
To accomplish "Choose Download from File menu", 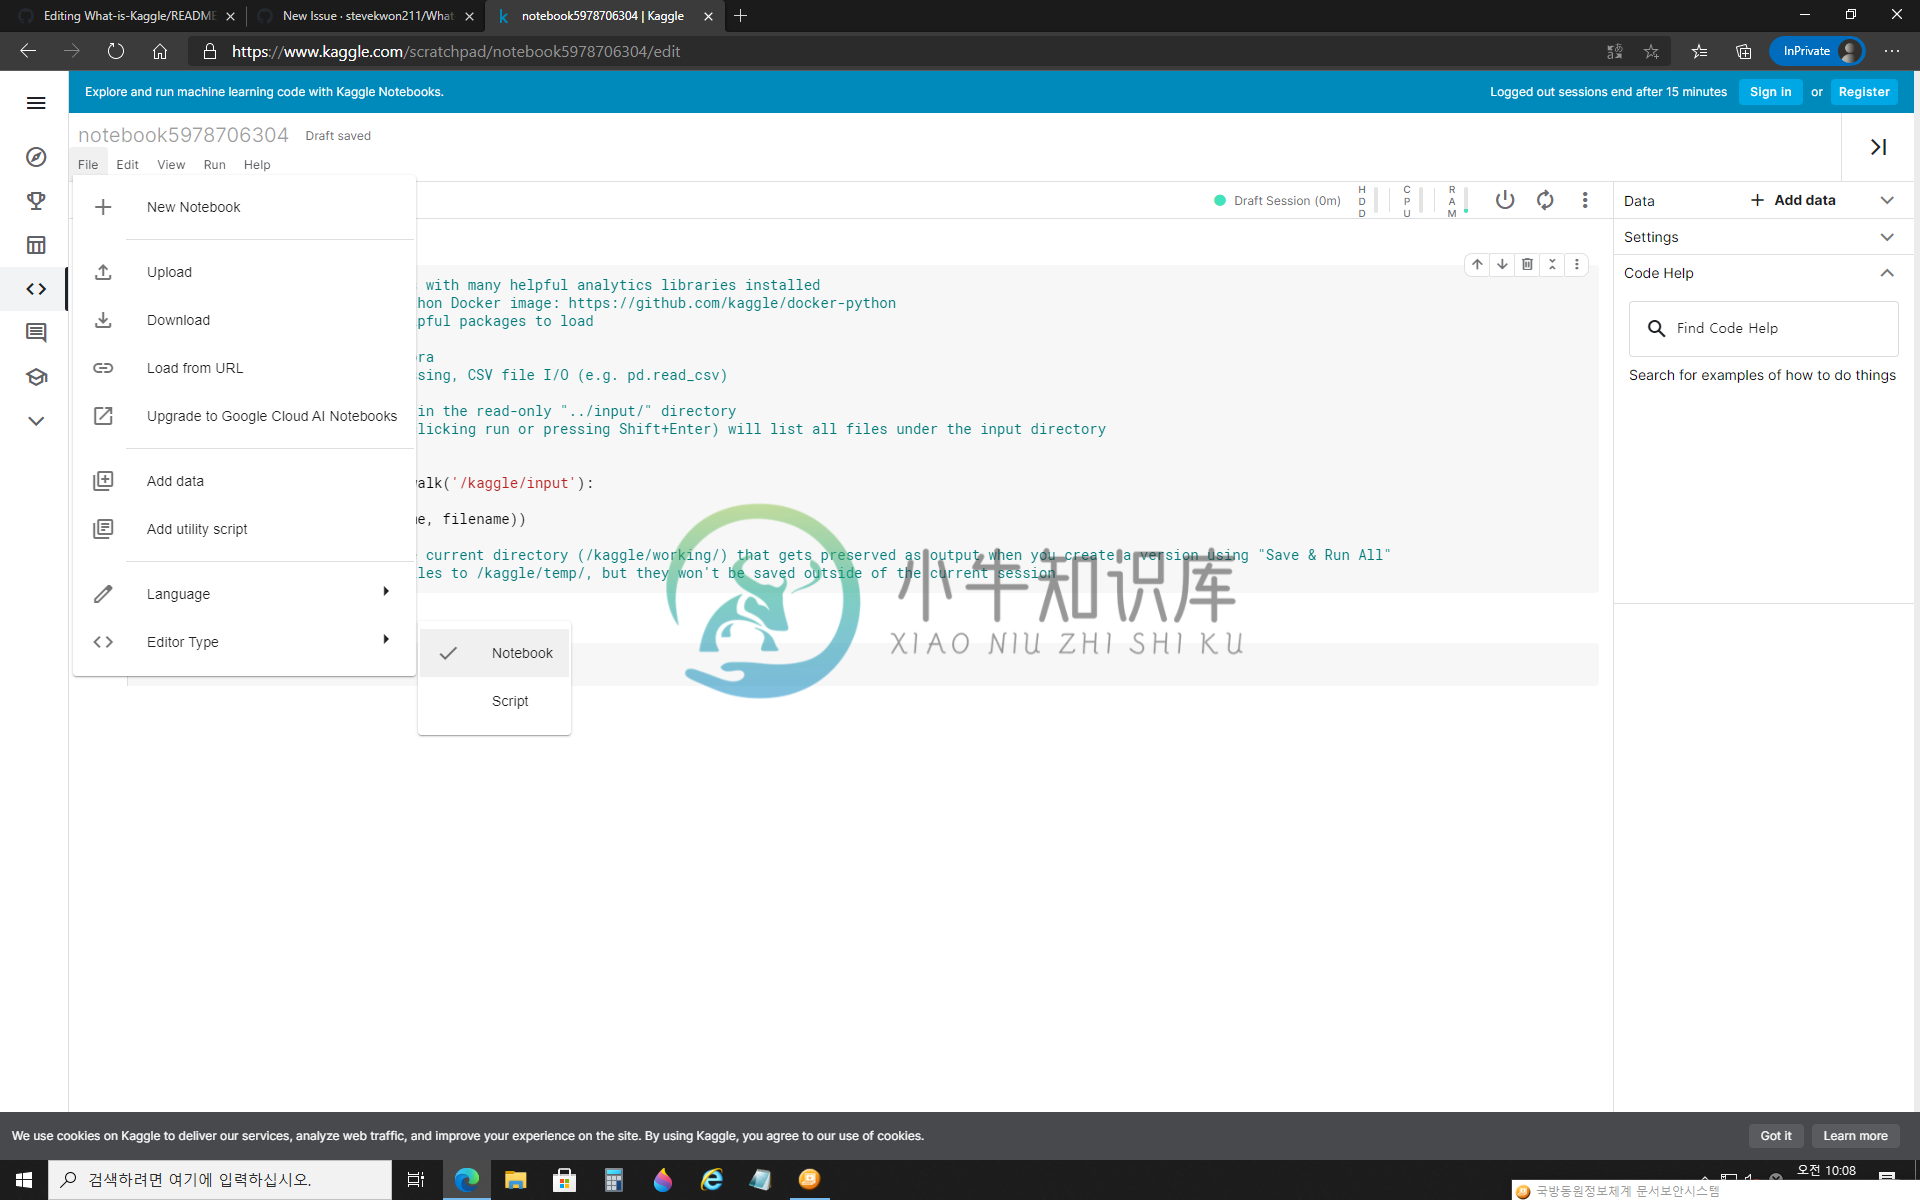I will [x=244, y=320].
